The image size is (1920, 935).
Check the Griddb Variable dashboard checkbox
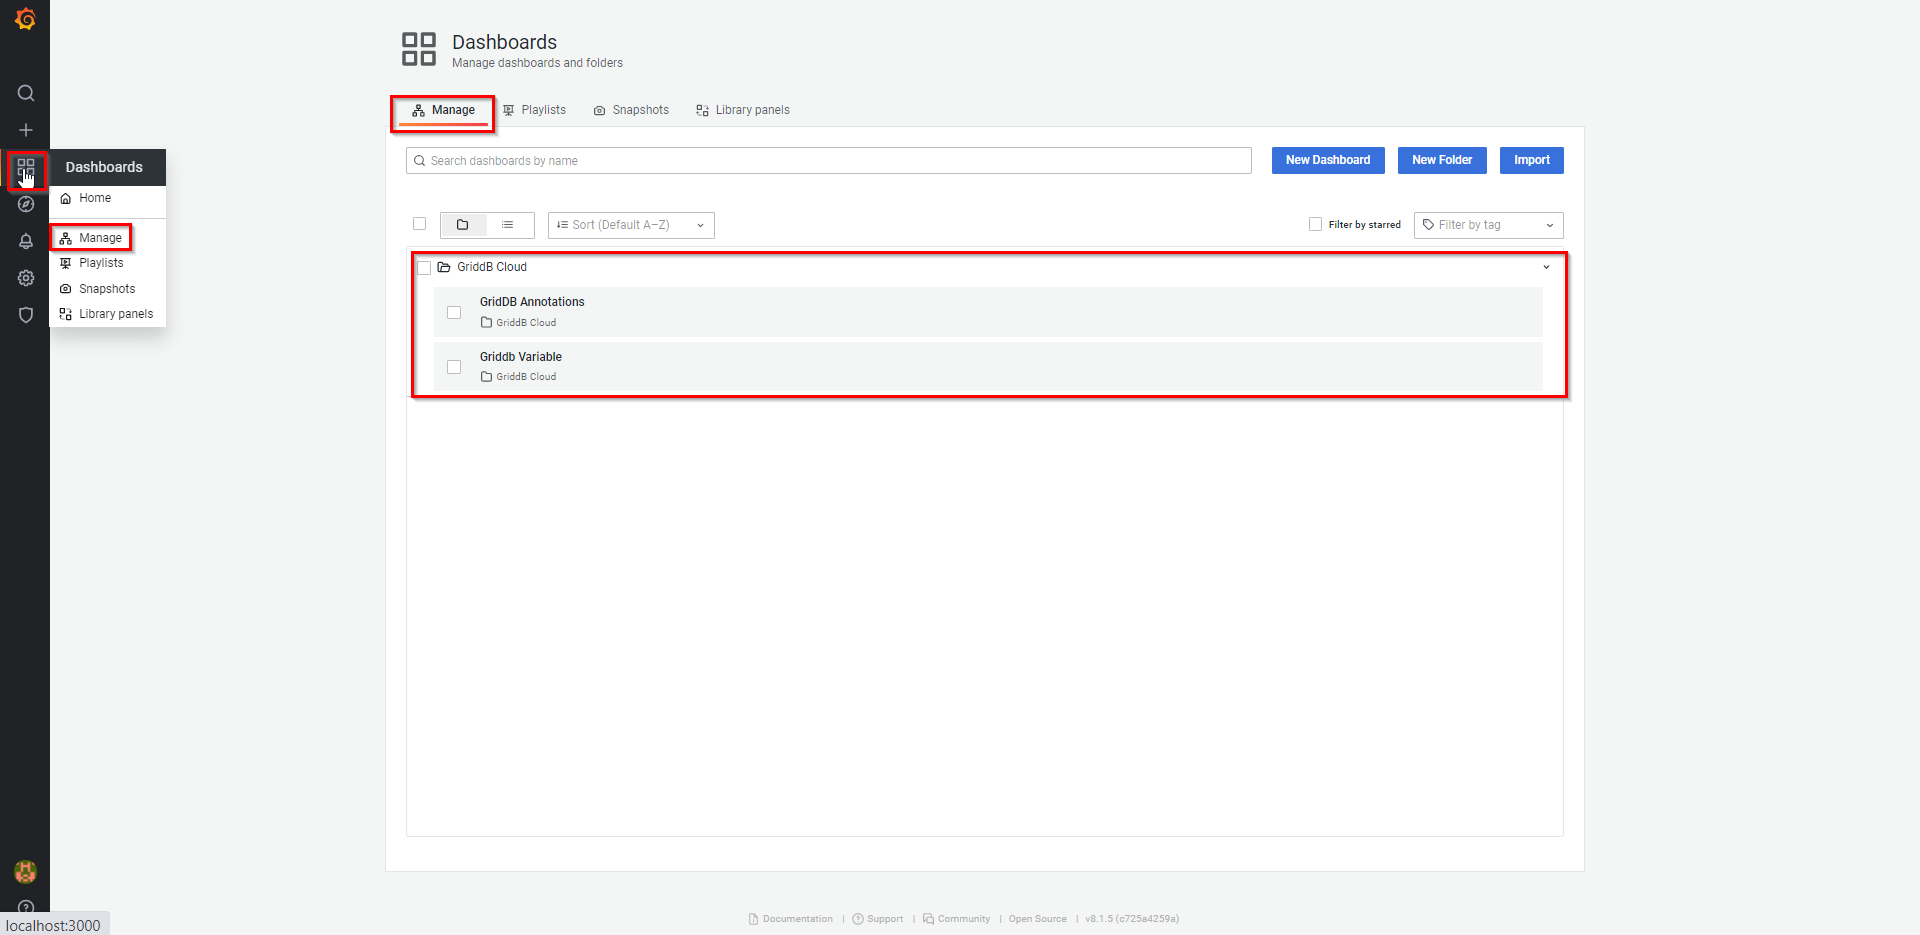pyautogui.click(x=454, y=367)
